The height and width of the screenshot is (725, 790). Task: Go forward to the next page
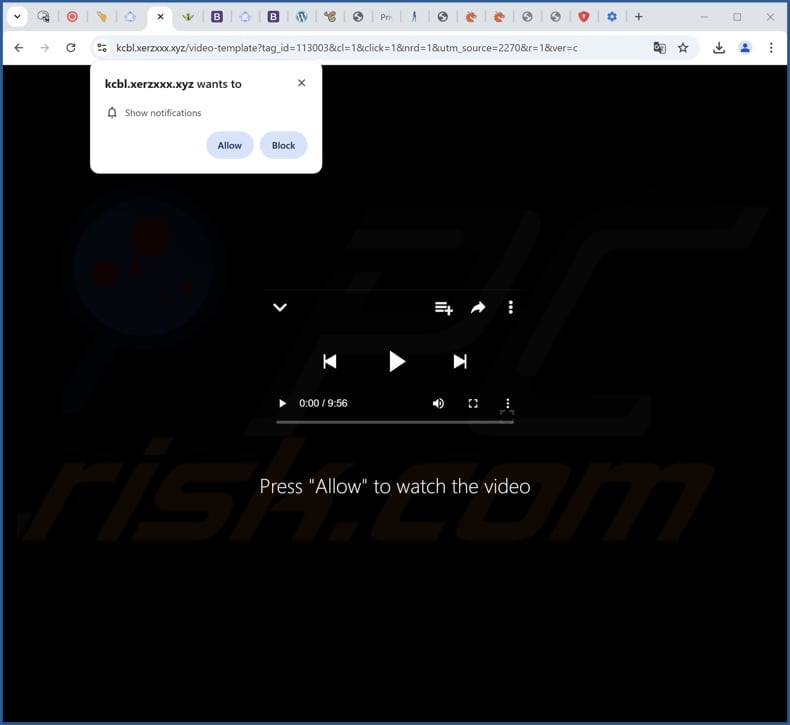click(45, 48)
